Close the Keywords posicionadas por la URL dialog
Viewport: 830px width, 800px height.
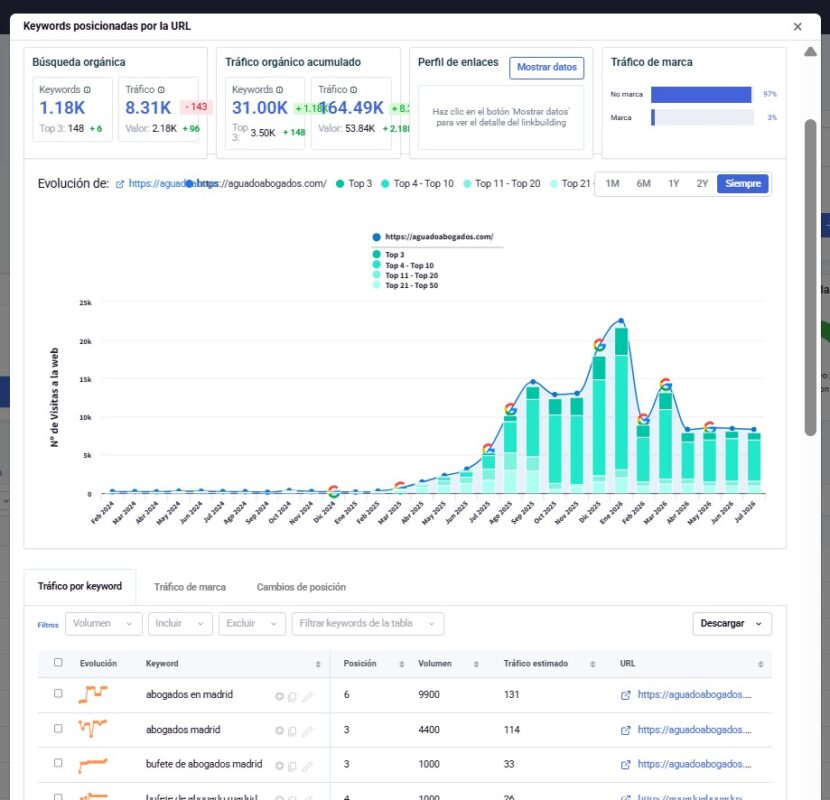tap(797, 26)
